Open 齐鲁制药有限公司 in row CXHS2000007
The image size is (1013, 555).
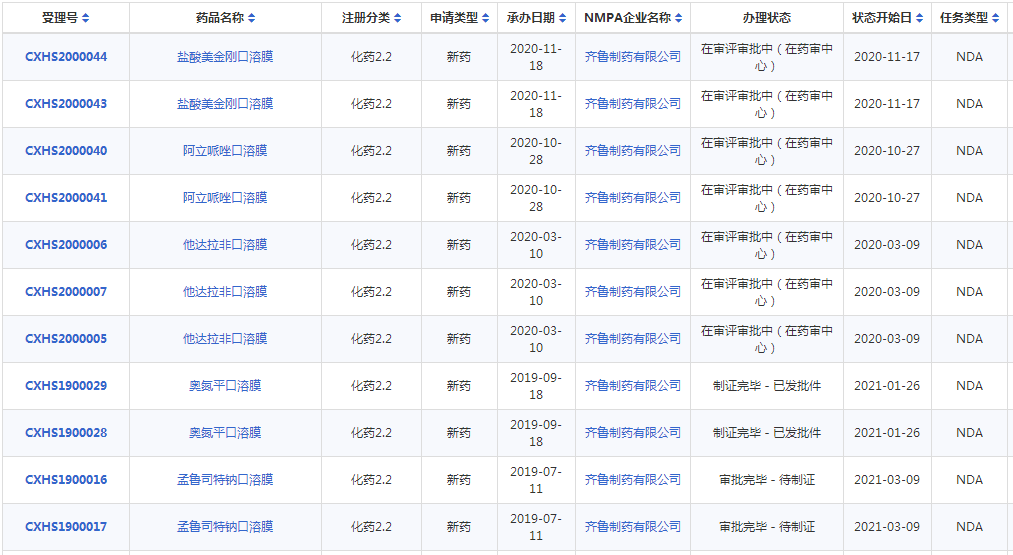(x=632, y=292)
